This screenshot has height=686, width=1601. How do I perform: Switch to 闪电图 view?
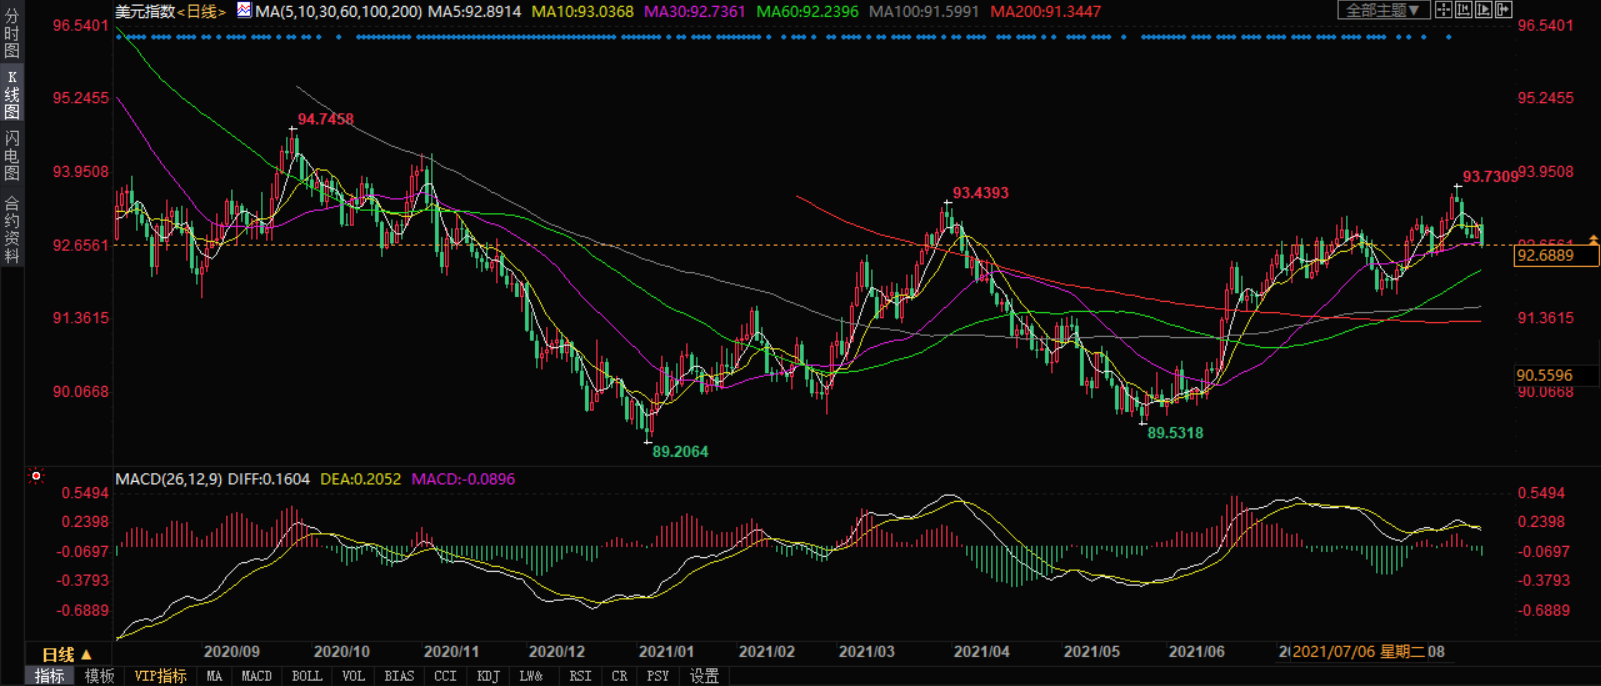pyautogui.click(x=12, y=153)
